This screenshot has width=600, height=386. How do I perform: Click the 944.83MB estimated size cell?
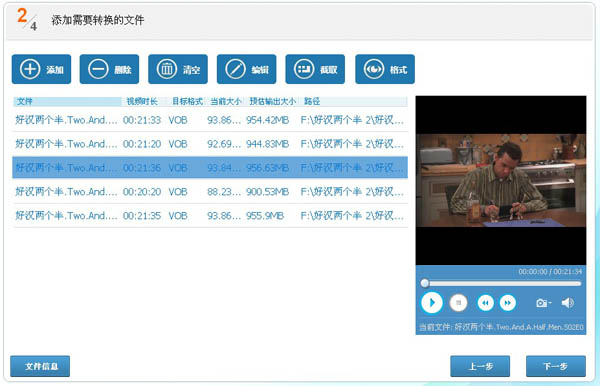267,144
